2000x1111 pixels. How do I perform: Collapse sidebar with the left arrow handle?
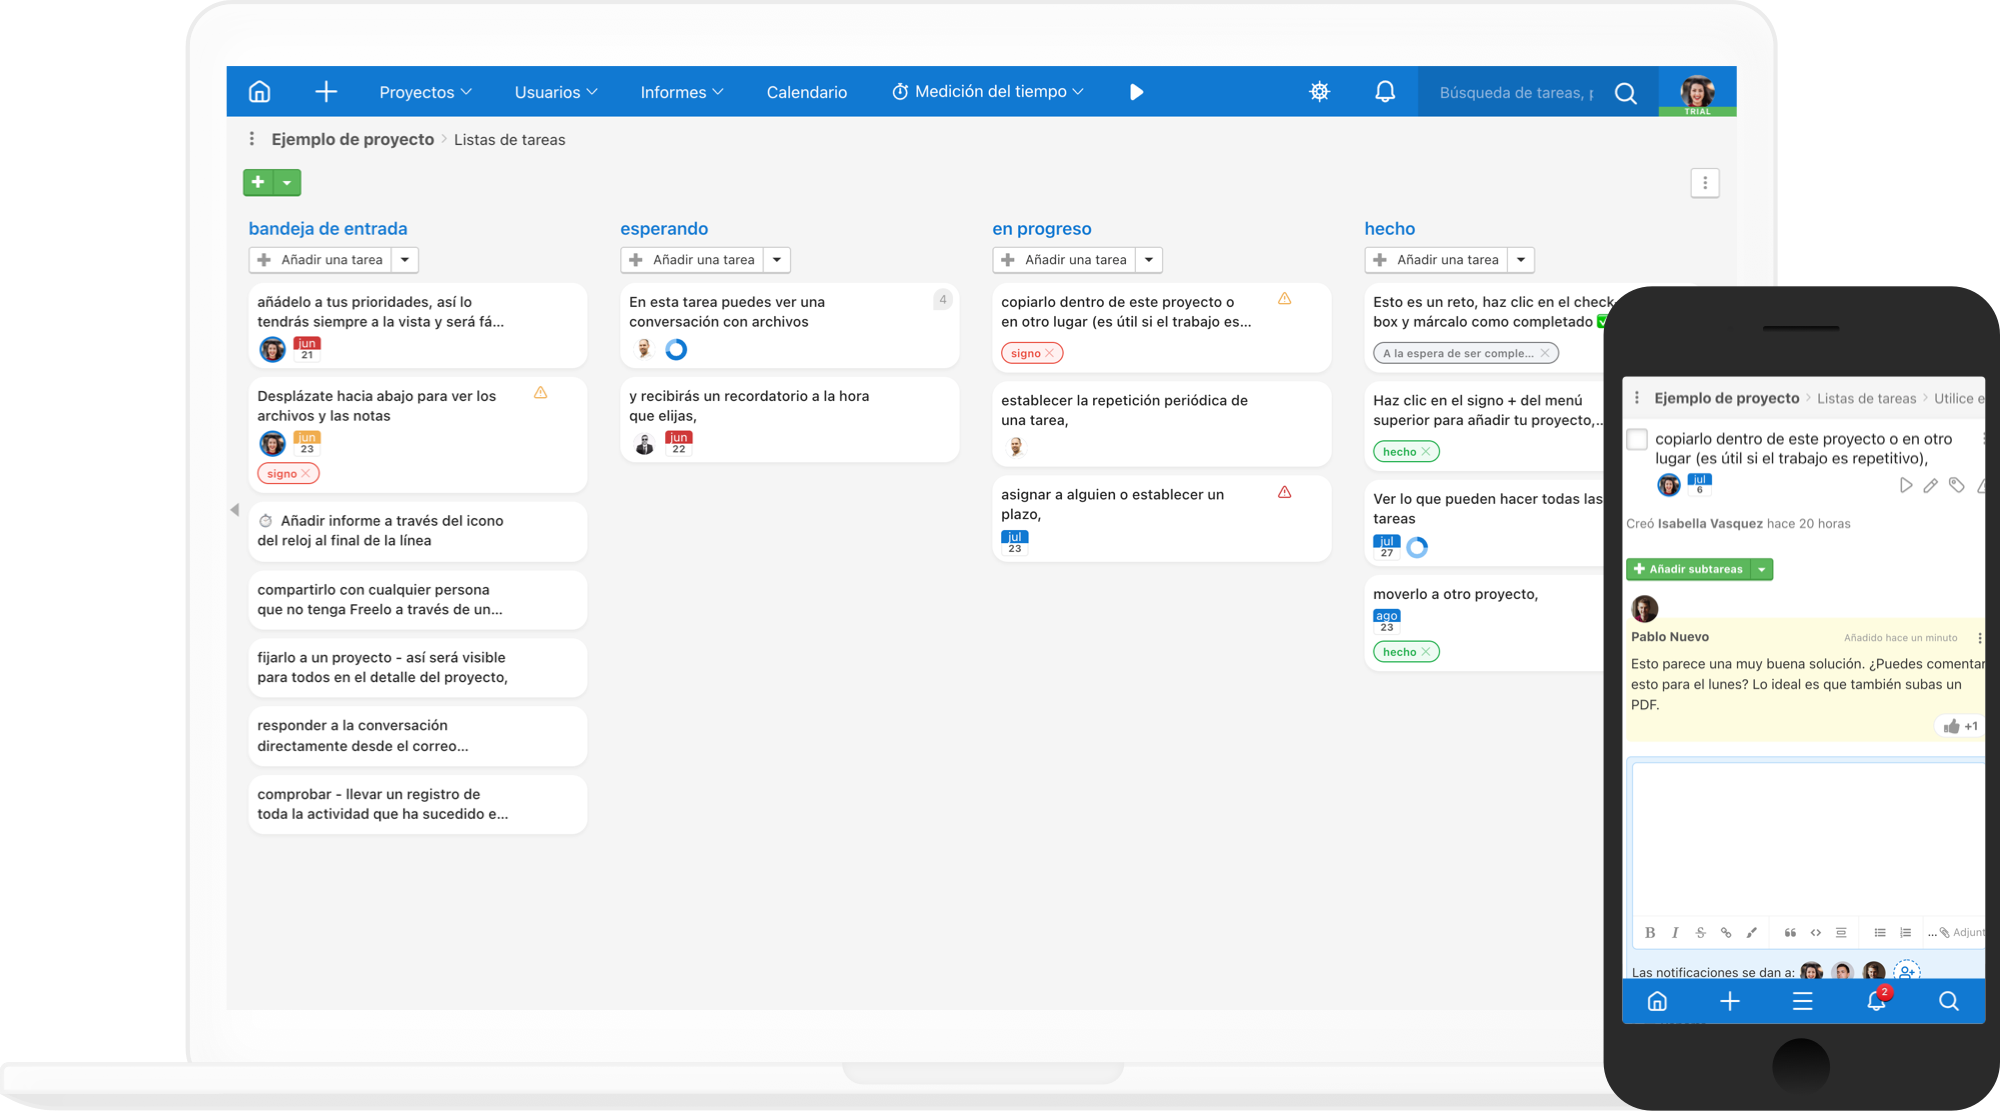pos(235,510)
